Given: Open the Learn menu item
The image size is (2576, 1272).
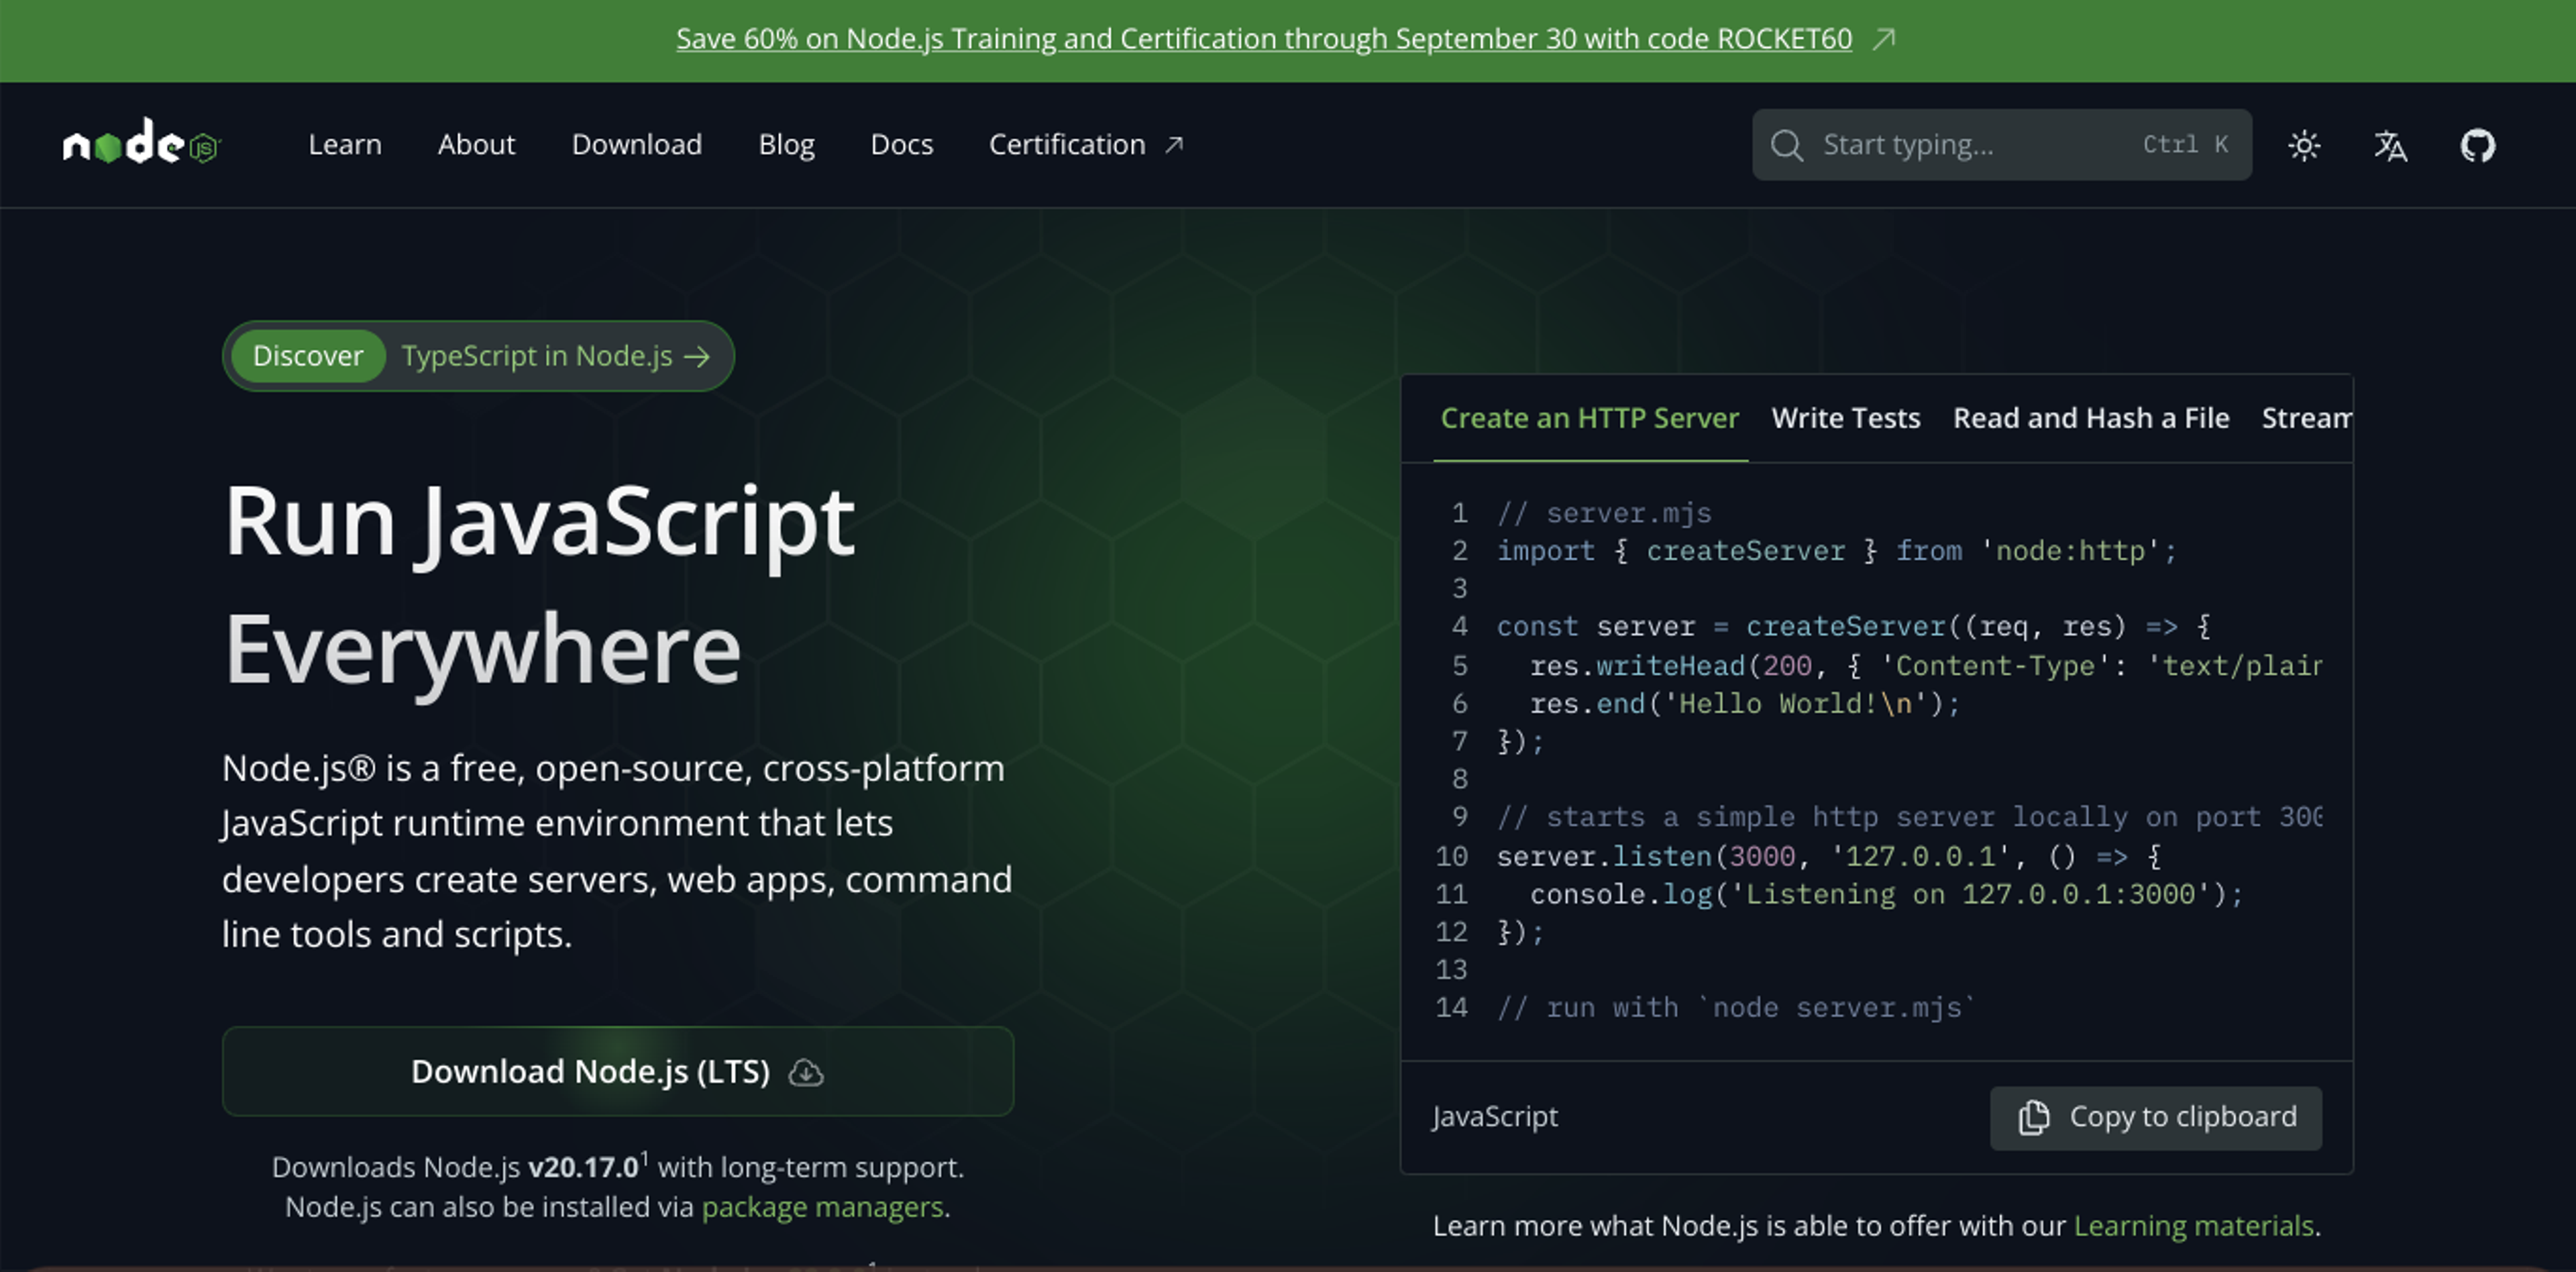Looking at the screenshot, I should (345, 145).
